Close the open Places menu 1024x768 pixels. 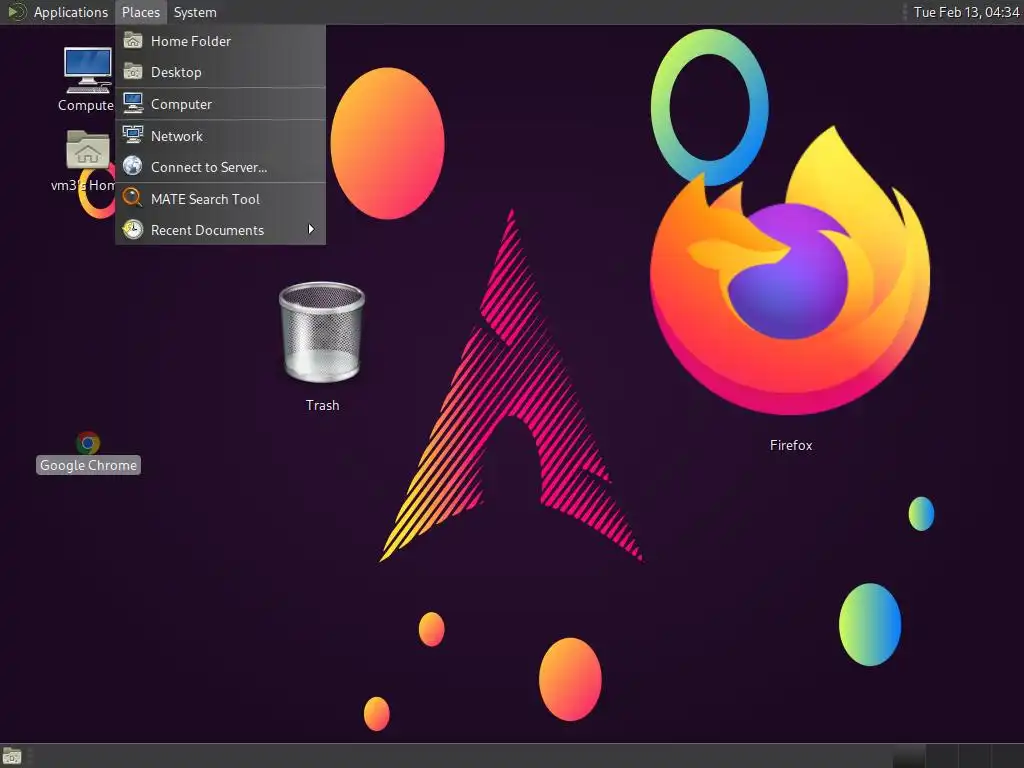140,12
